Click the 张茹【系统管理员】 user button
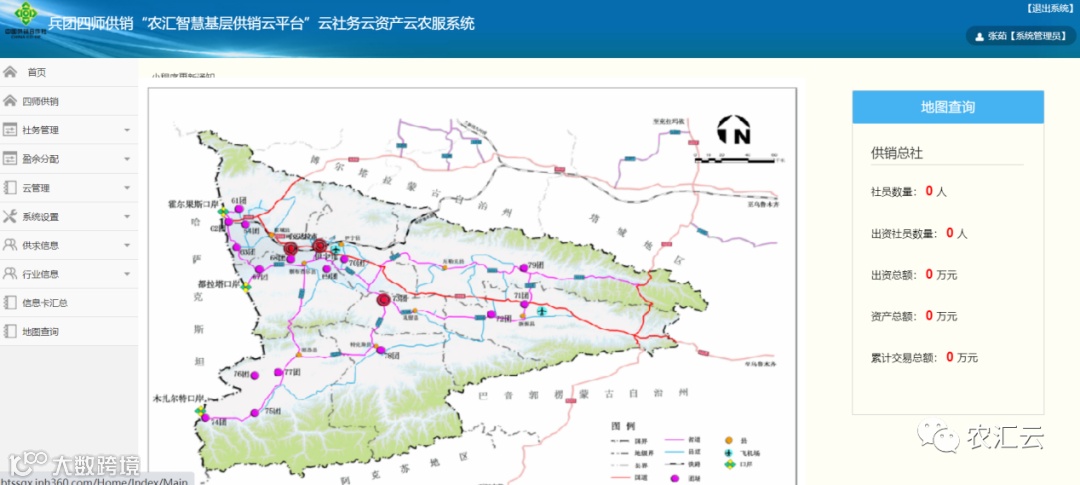The height and width of the screenshot is (485, 1080). [1021, 36]
